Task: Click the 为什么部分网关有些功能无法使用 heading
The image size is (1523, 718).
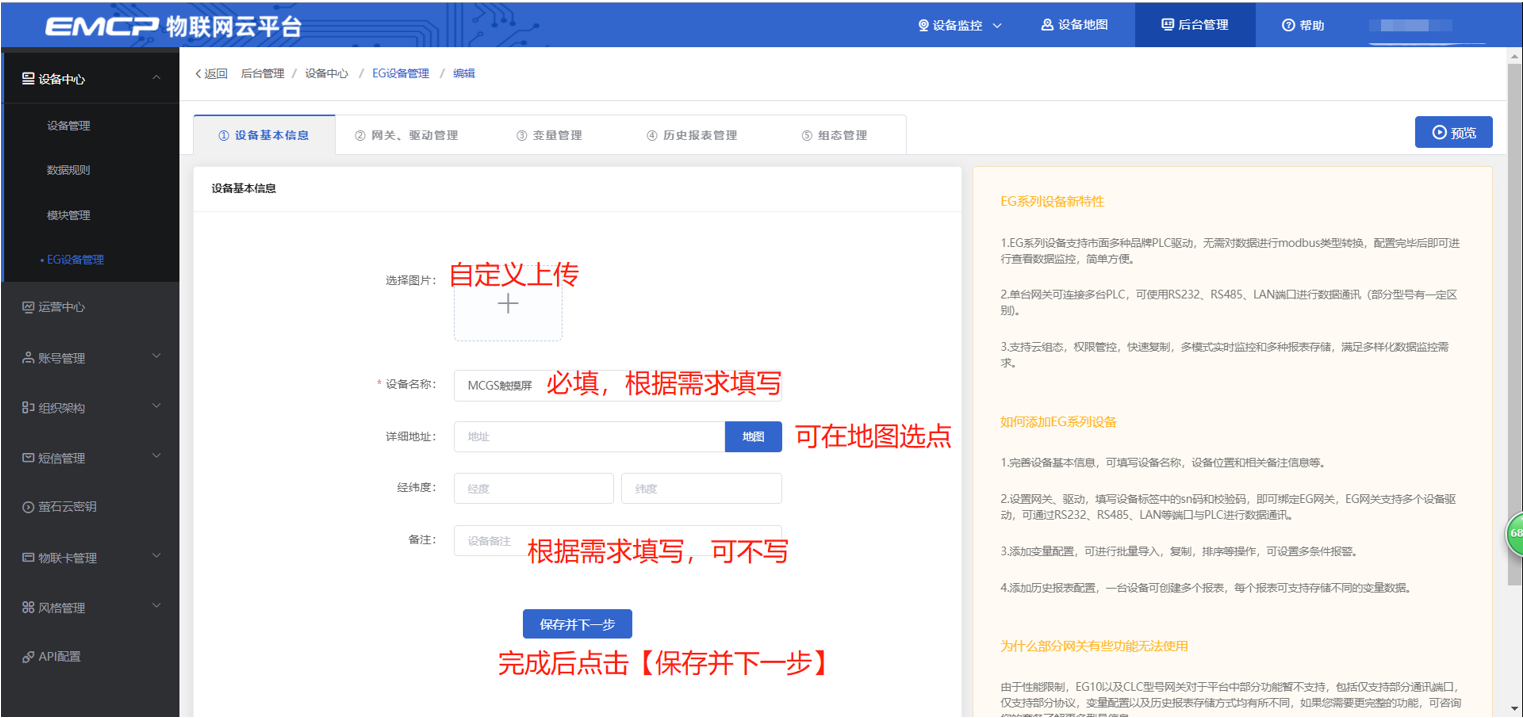Action: point(1095,646)
